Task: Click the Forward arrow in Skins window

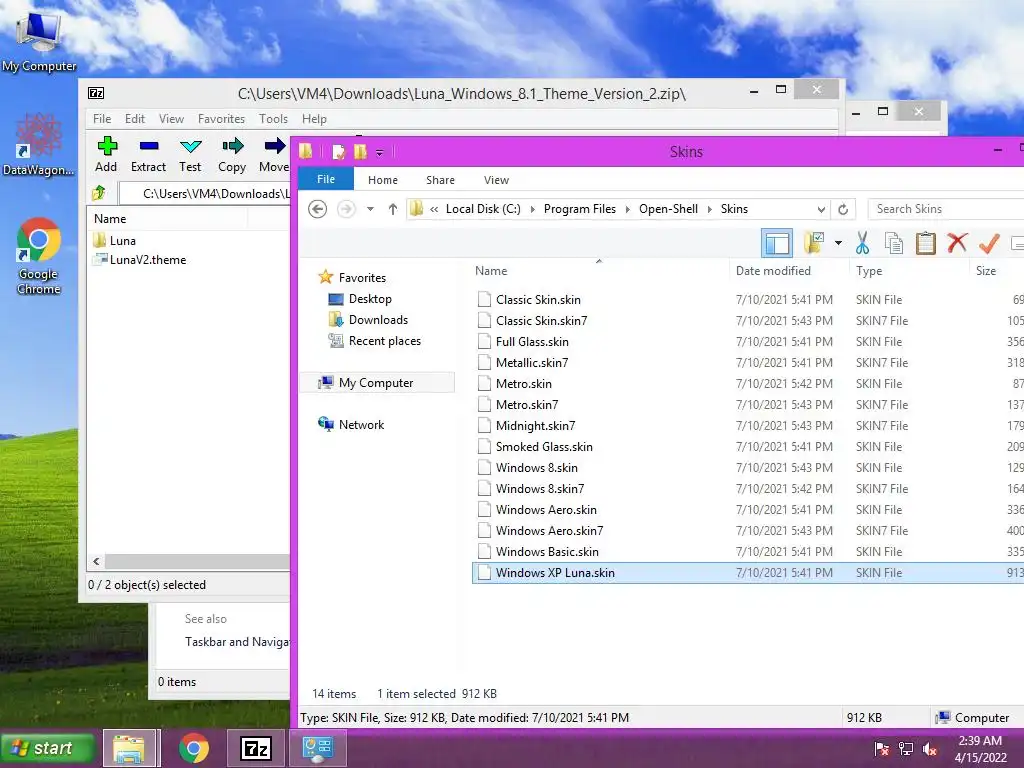Action: pos(346,209)
